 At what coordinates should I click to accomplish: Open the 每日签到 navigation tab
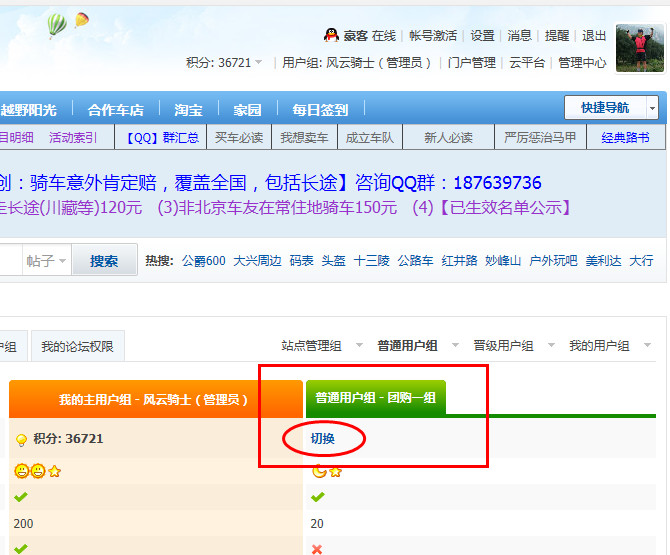click(x=320, y=110)
